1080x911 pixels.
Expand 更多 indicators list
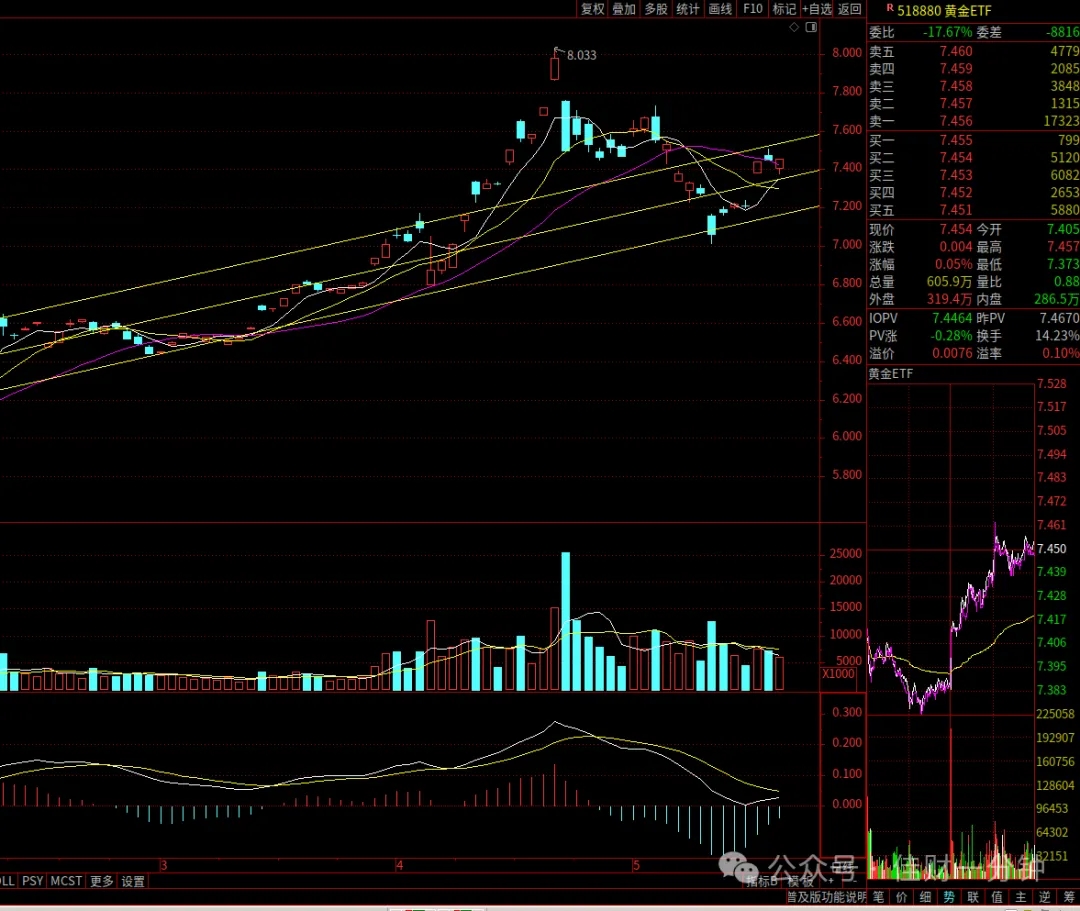point(102,881)
